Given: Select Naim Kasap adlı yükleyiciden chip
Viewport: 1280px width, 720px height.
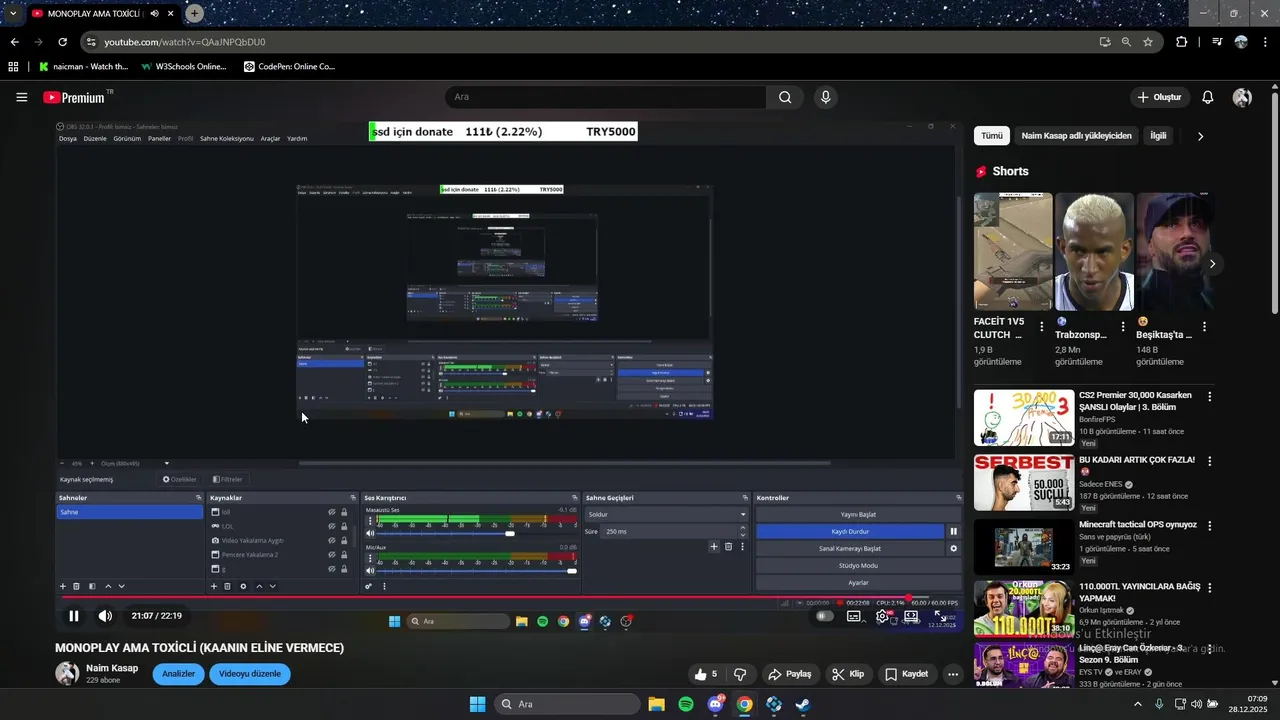Looking at the screenshot, I should (1076, 136).
